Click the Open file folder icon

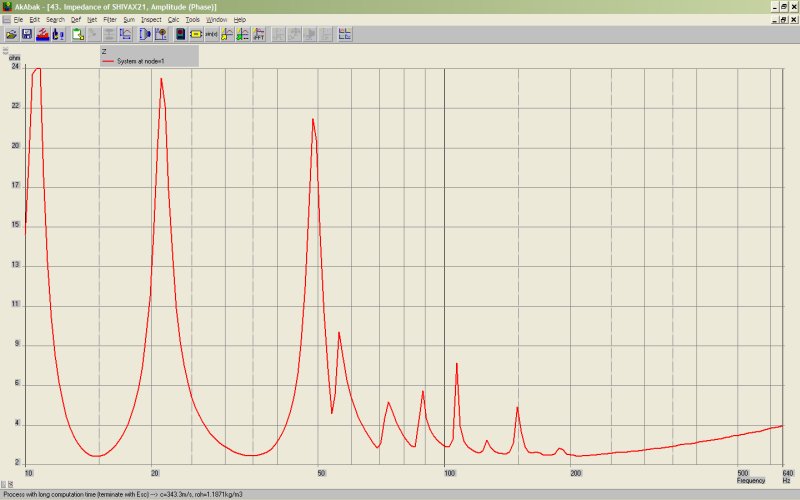click(11, 34)
